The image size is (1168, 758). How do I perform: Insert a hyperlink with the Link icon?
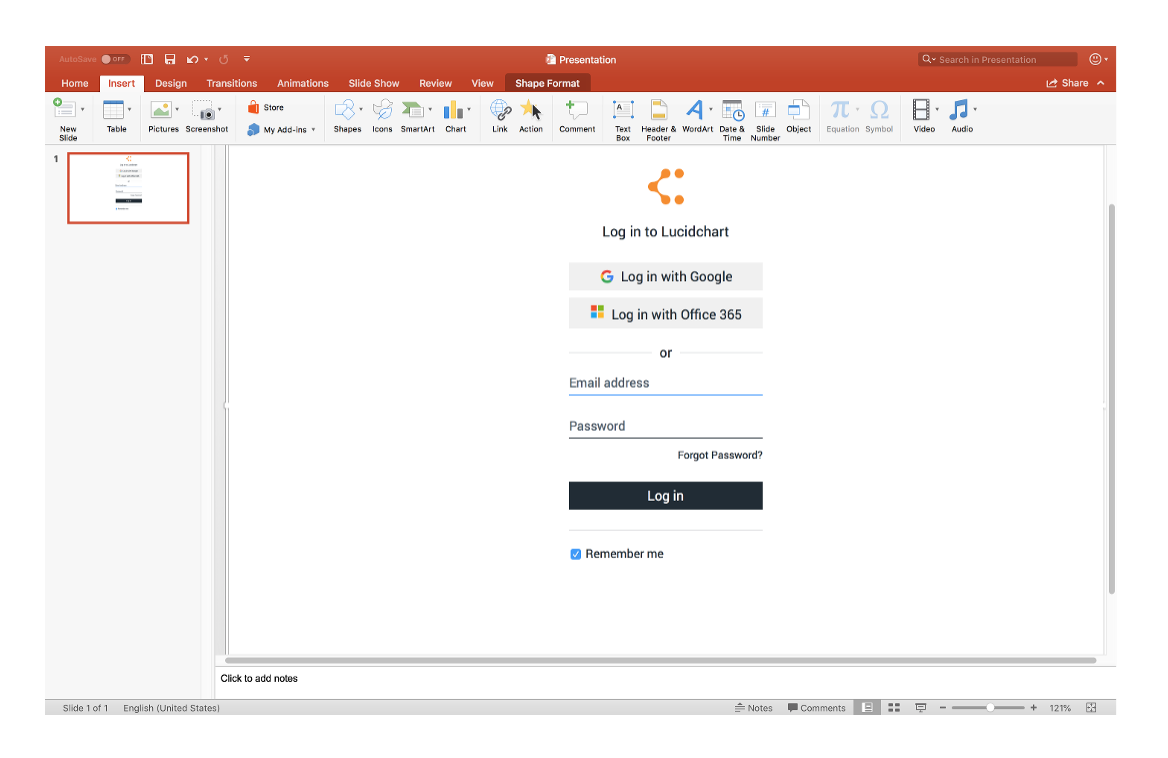500,110
